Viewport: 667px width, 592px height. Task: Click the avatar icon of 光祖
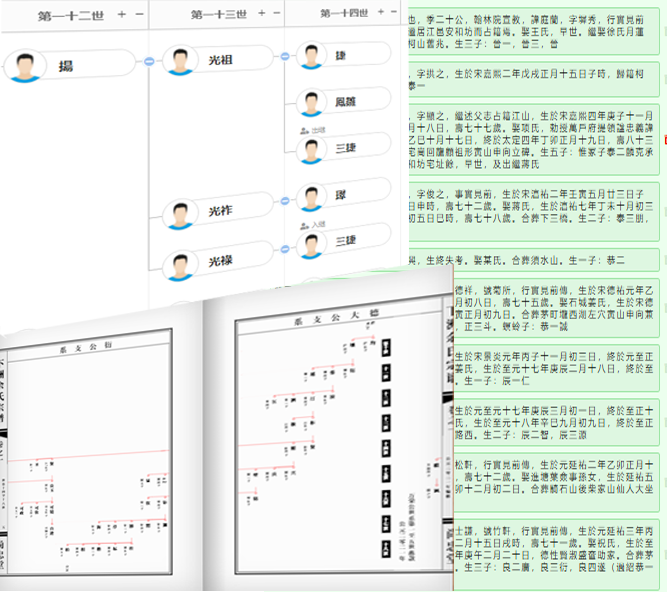pos(180,60)
